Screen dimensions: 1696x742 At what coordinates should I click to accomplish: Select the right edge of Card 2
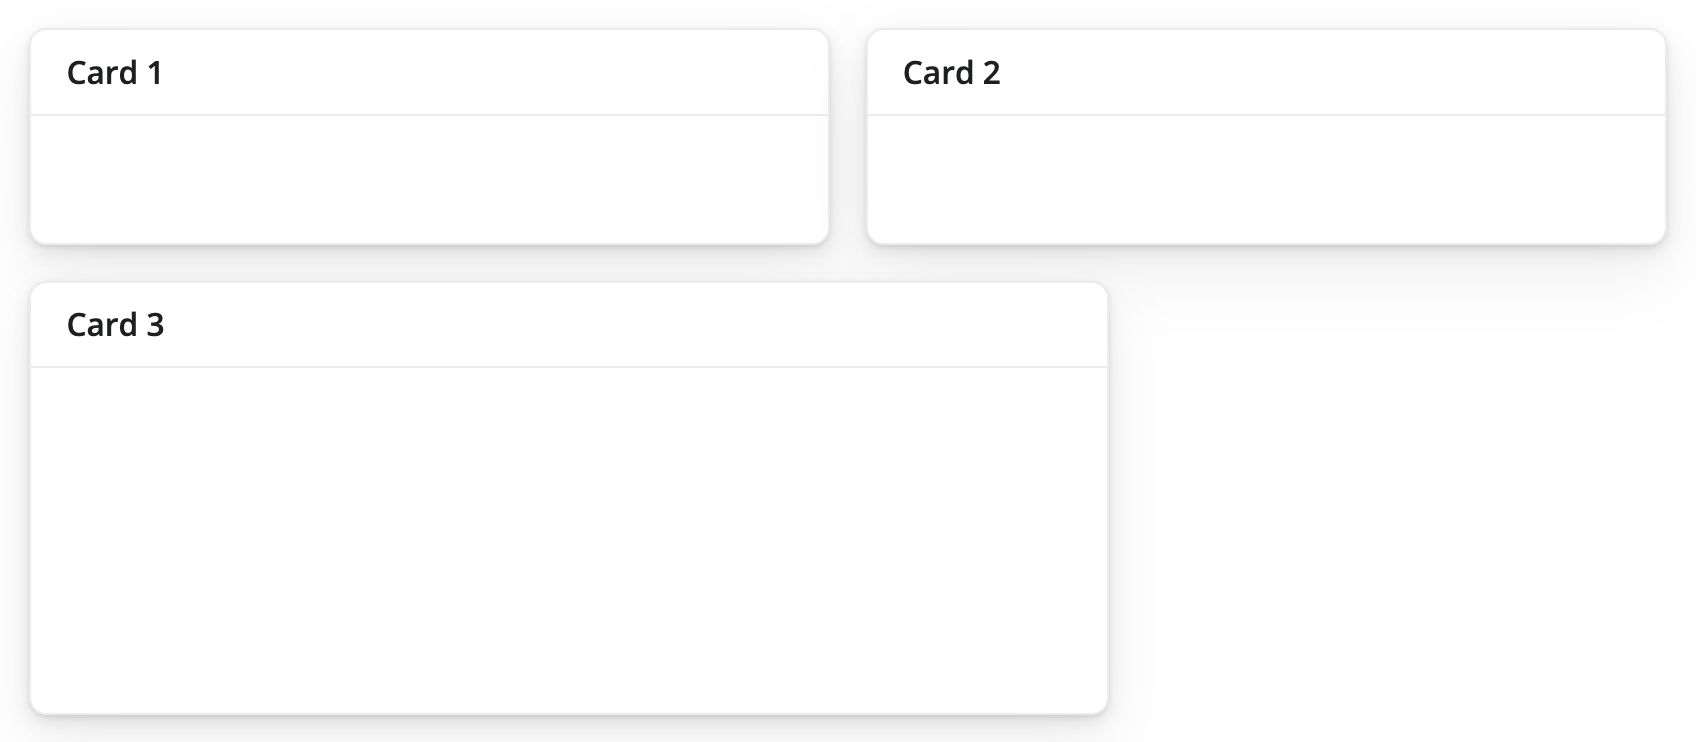[1663, 135]
